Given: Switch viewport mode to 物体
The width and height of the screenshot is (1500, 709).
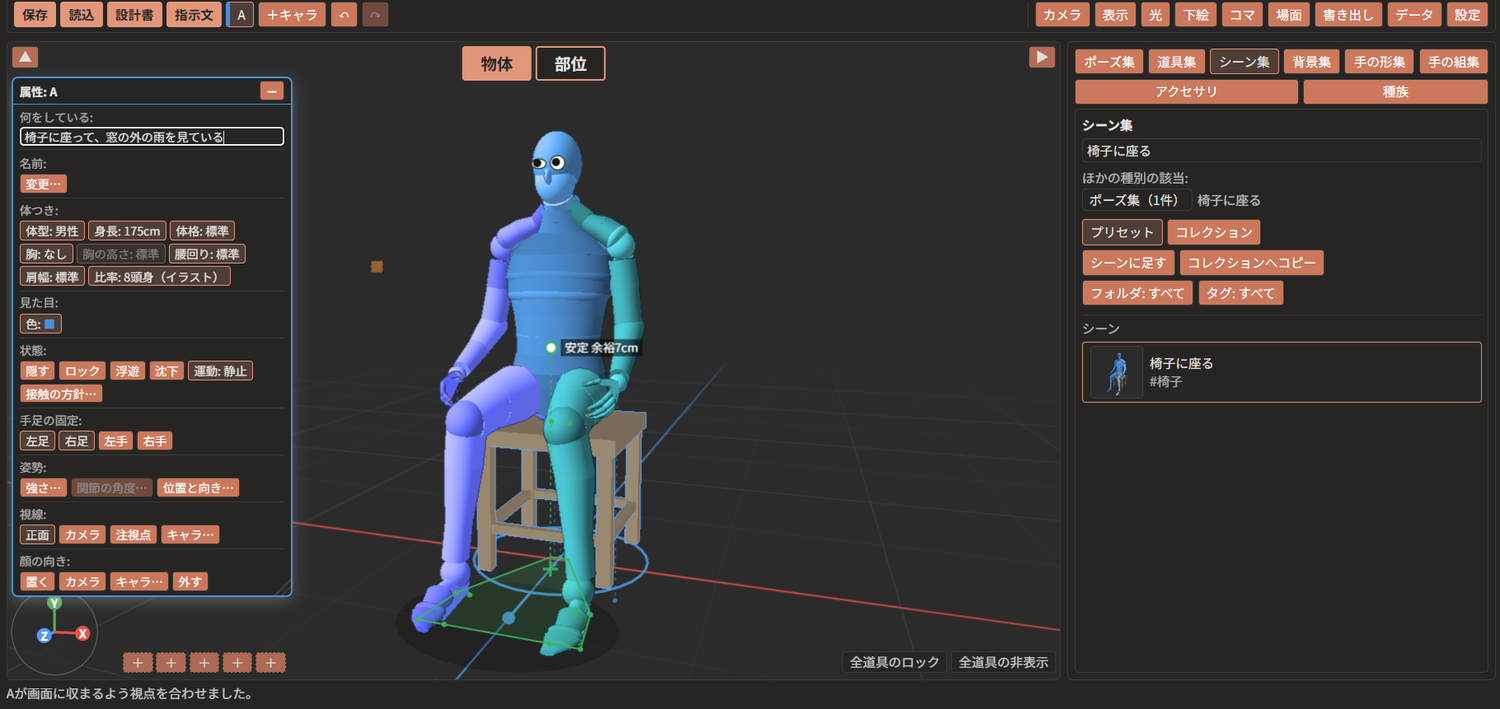Looking at the screenshot, I should click(x=497, y=64).
